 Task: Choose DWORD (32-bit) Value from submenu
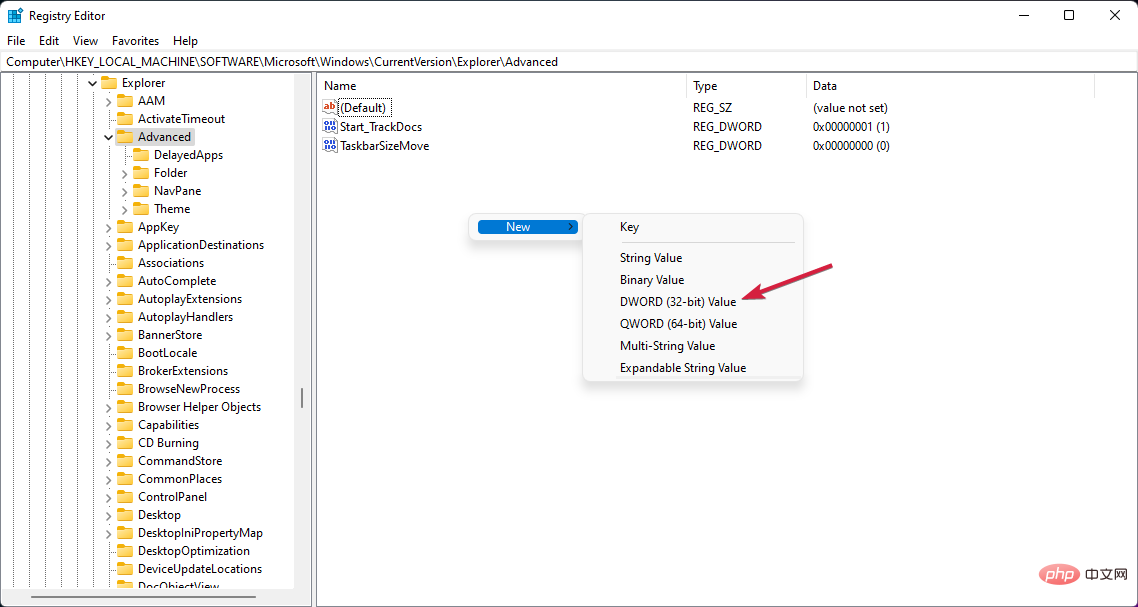click(677, 302)
